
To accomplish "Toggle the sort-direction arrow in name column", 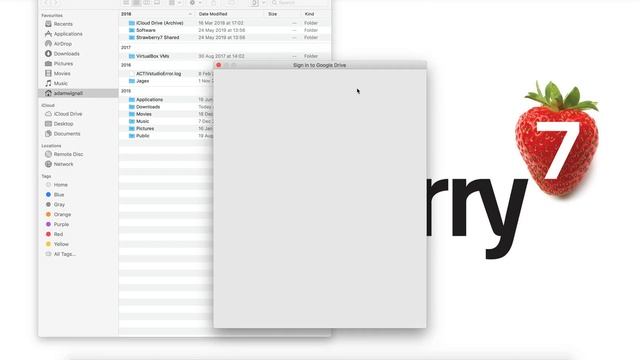I will (190, 14).
